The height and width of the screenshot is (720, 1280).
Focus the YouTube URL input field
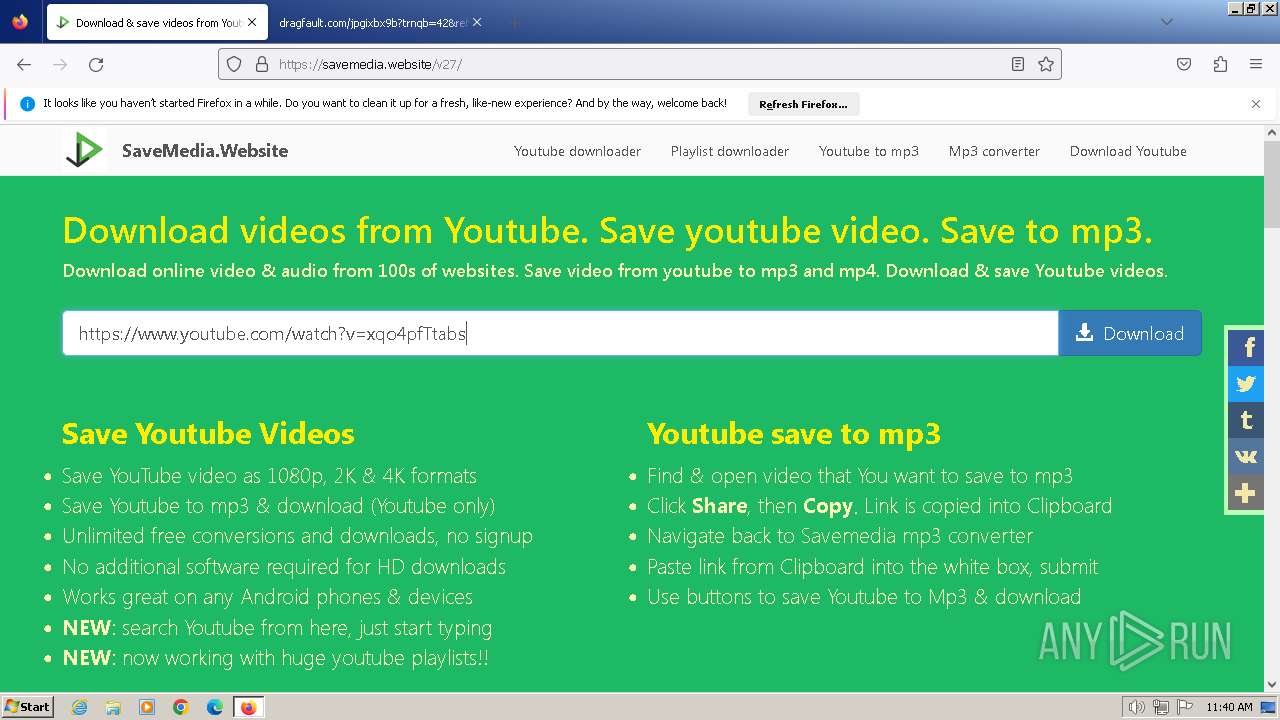[560, 333]
